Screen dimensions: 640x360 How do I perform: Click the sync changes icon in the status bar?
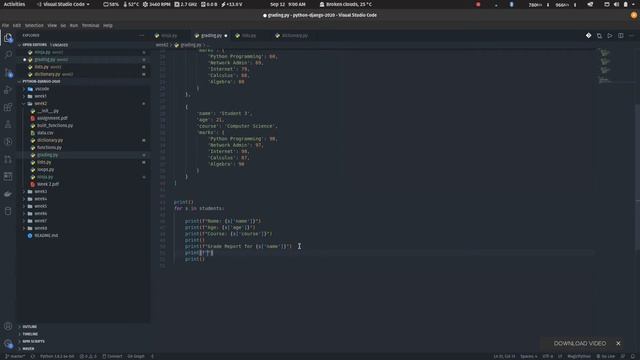click(33, 356)
